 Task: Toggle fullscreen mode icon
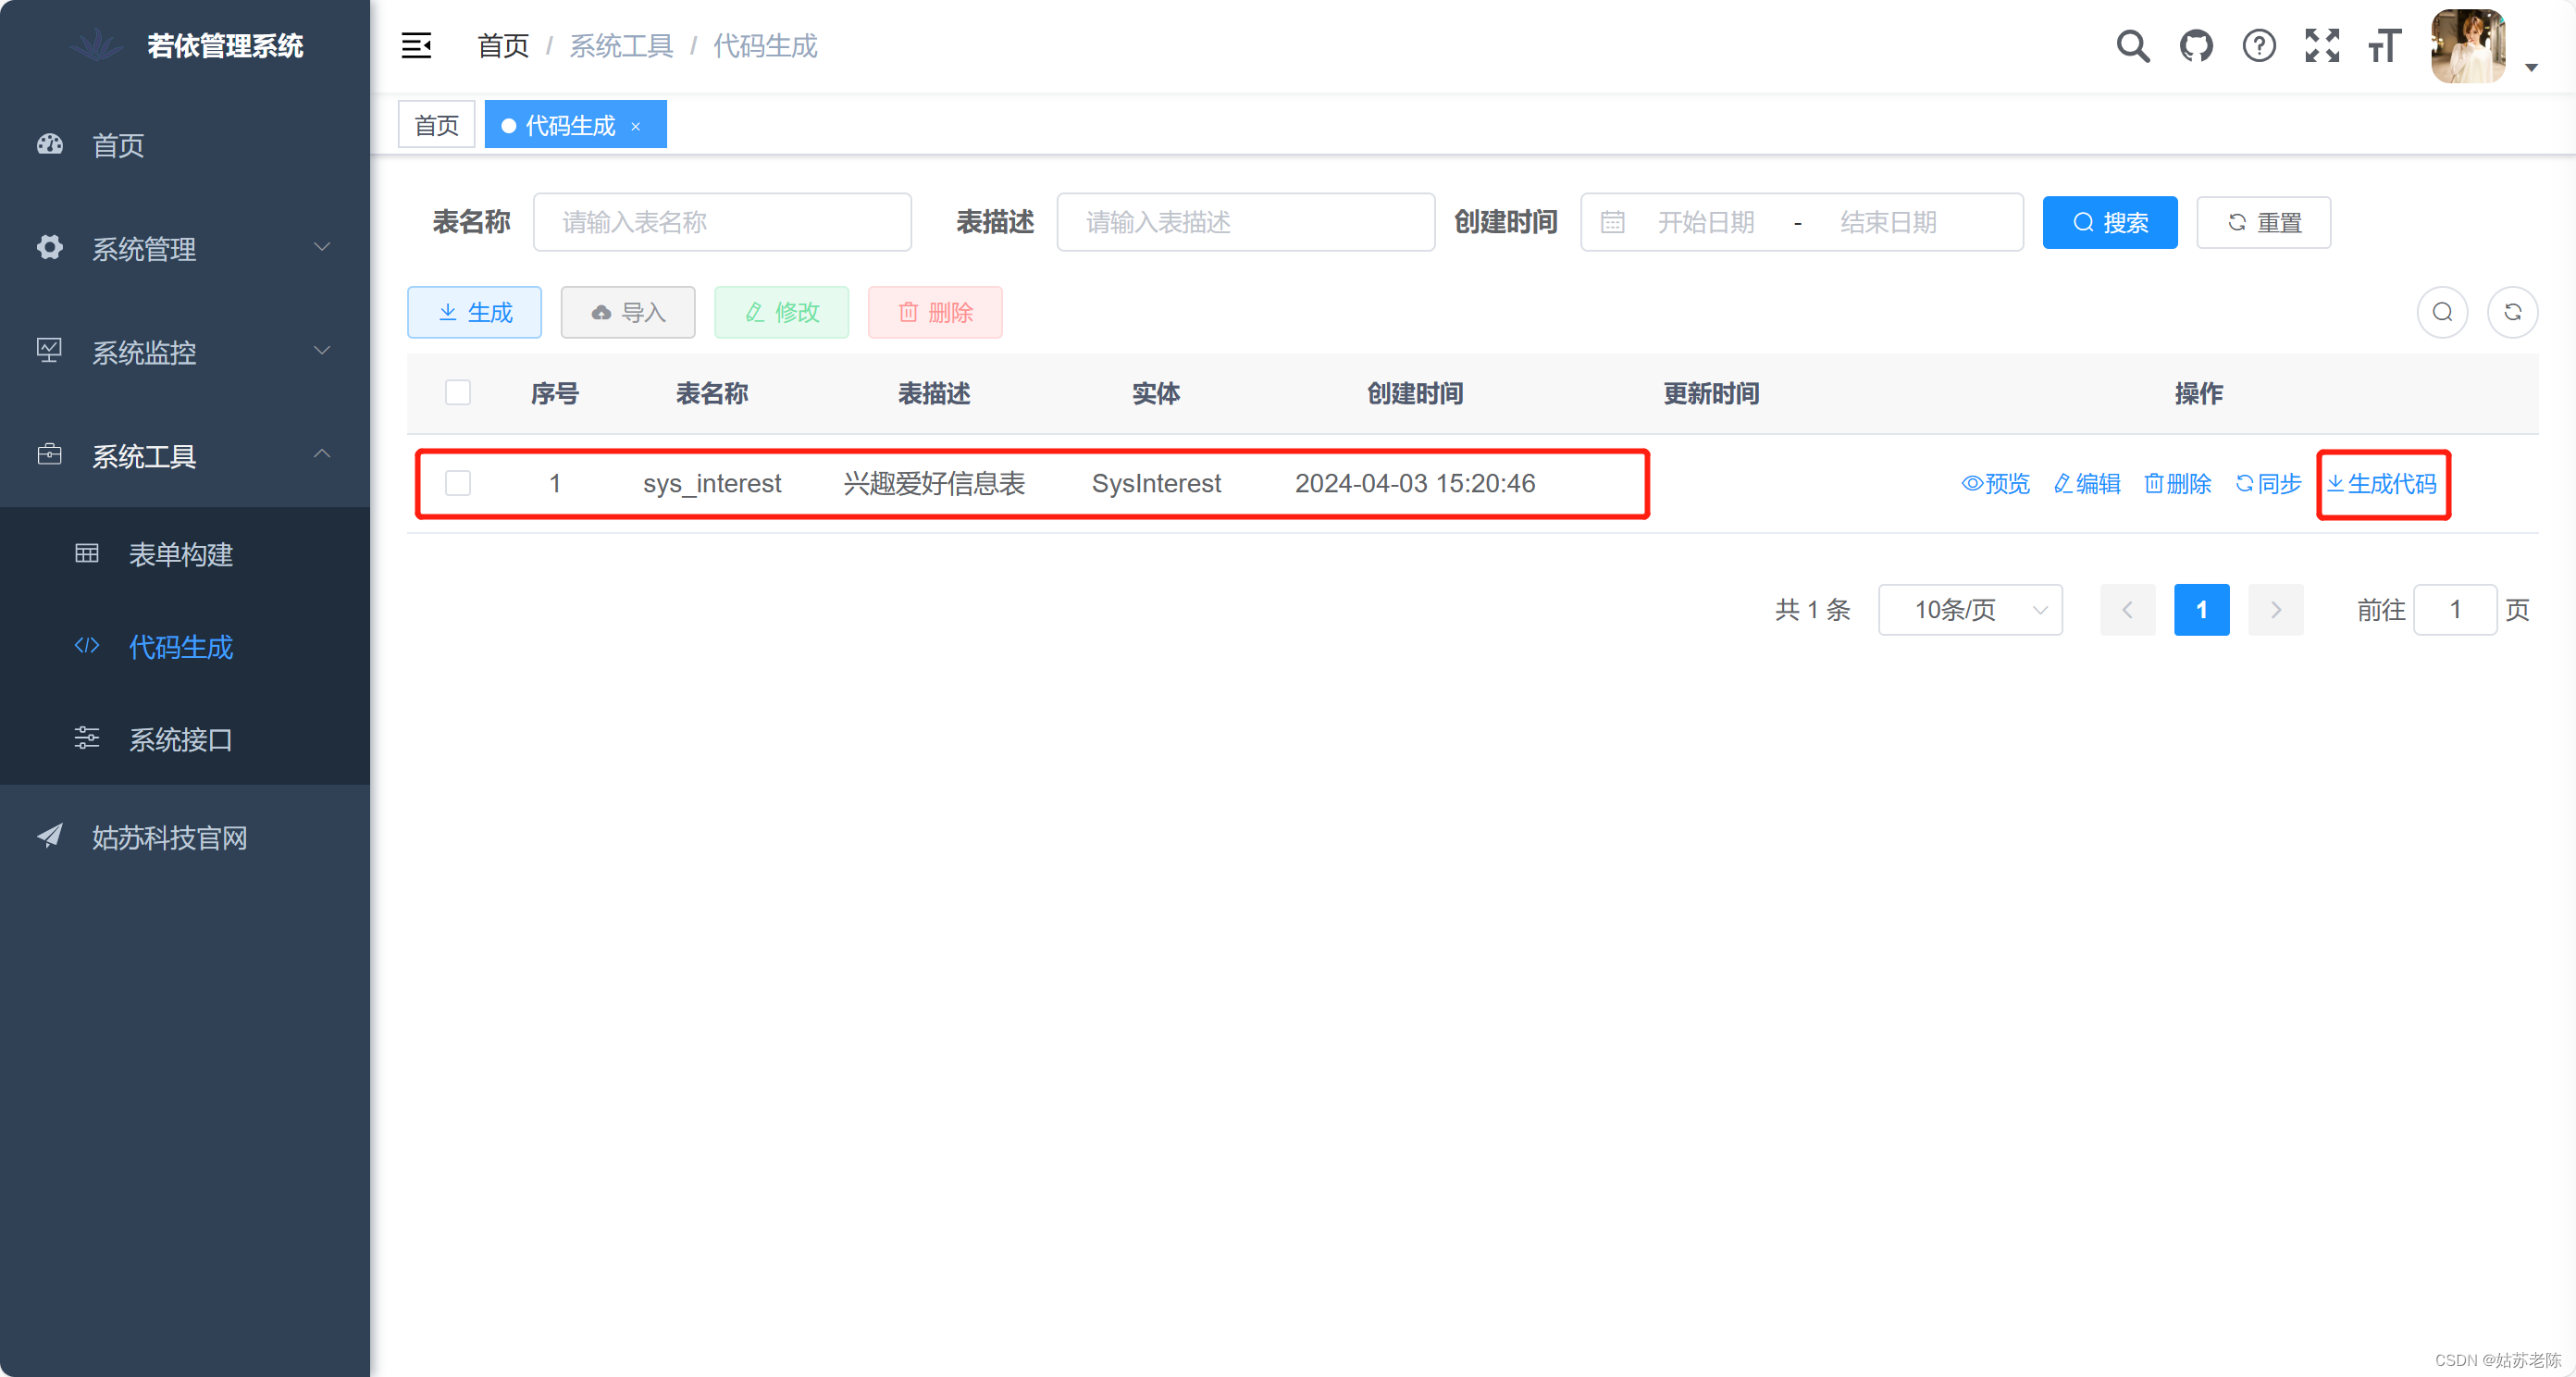point(2321,46)
